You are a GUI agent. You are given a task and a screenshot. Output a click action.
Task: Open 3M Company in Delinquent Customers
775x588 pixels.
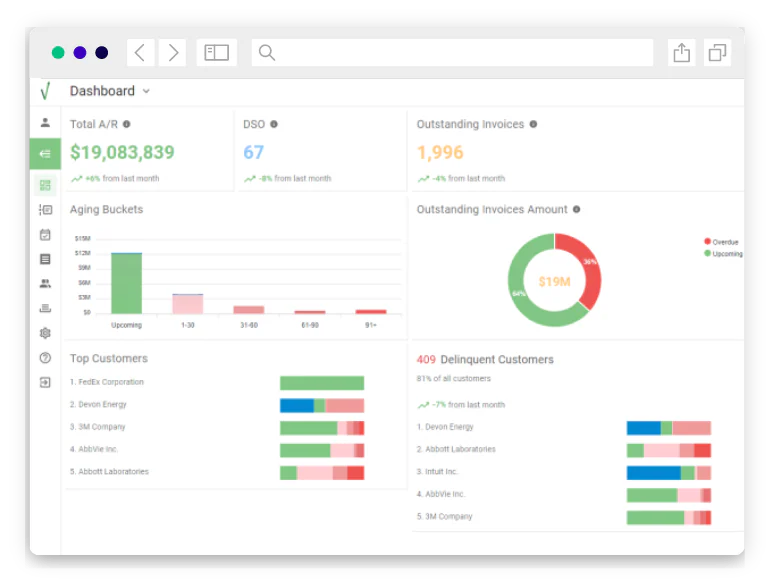pos(444,516)
